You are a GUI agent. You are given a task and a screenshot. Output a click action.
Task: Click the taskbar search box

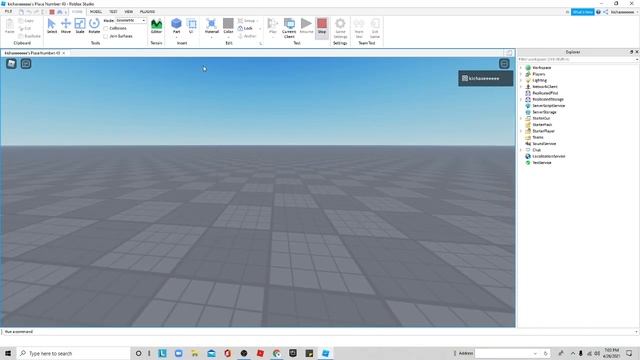coord(73,353)
